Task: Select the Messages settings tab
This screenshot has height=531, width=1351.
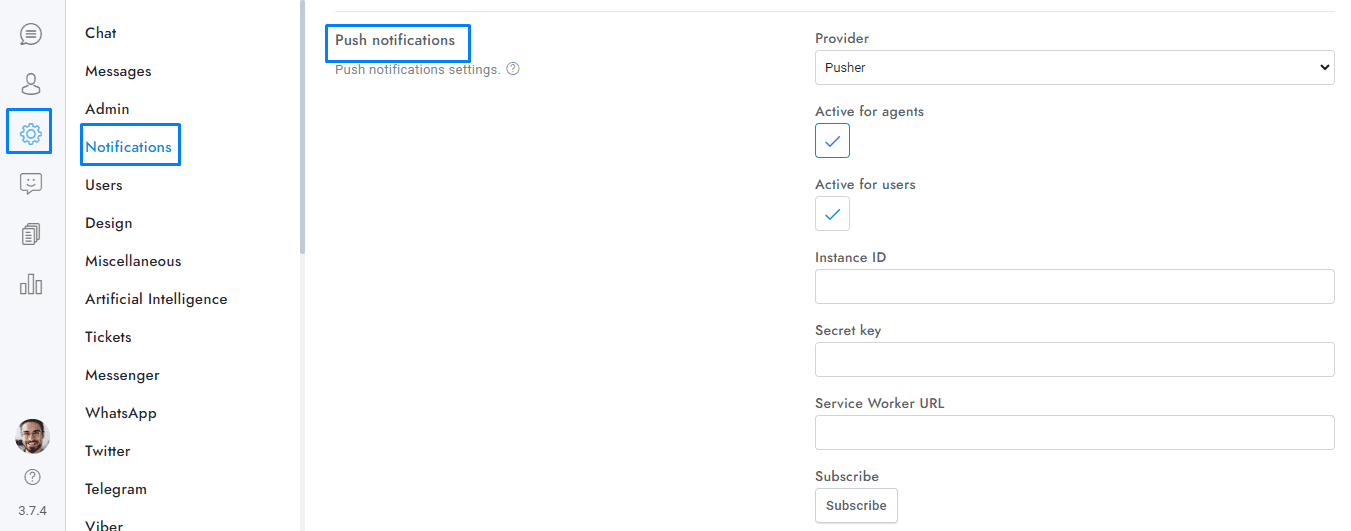Action: coord(118,71)
